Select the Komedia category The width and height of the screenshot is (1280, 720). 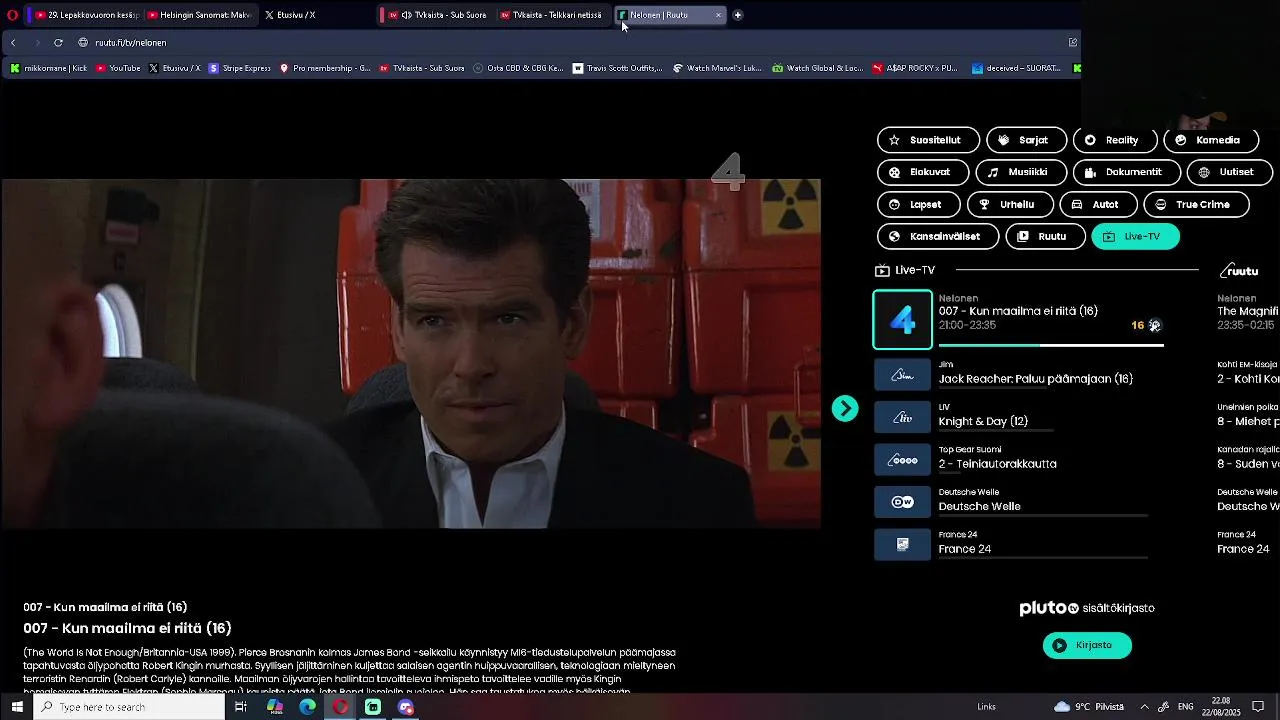coord(1210,140)
